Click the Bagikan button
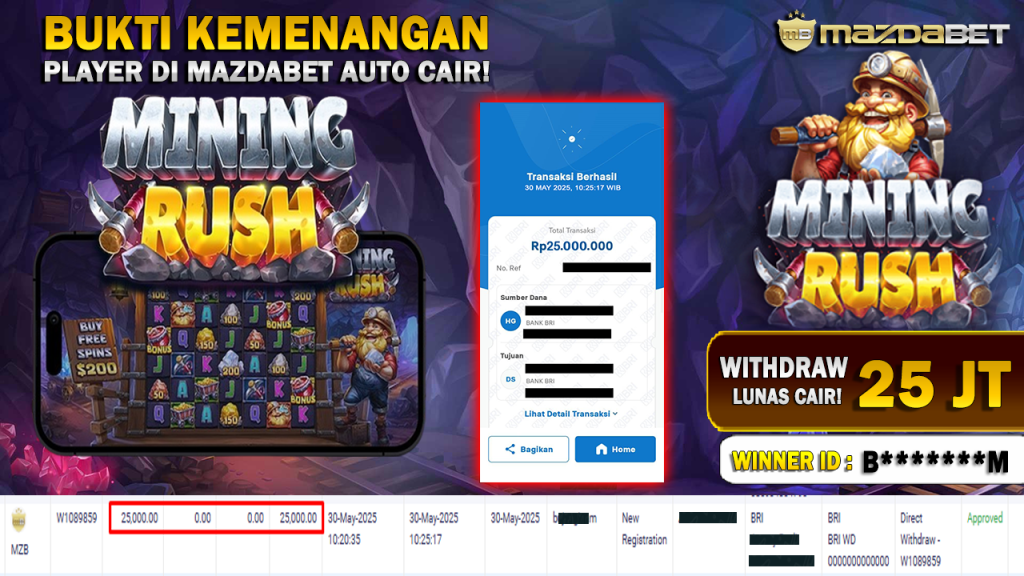The image size is (1024, 576). coord(528,449)
